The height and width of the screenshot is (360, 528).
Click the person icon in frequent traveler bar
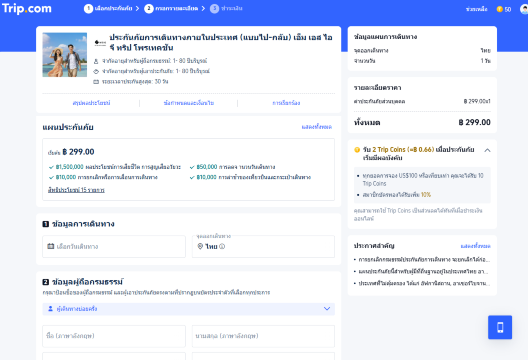pyautogui.click(x=51, y=308)
